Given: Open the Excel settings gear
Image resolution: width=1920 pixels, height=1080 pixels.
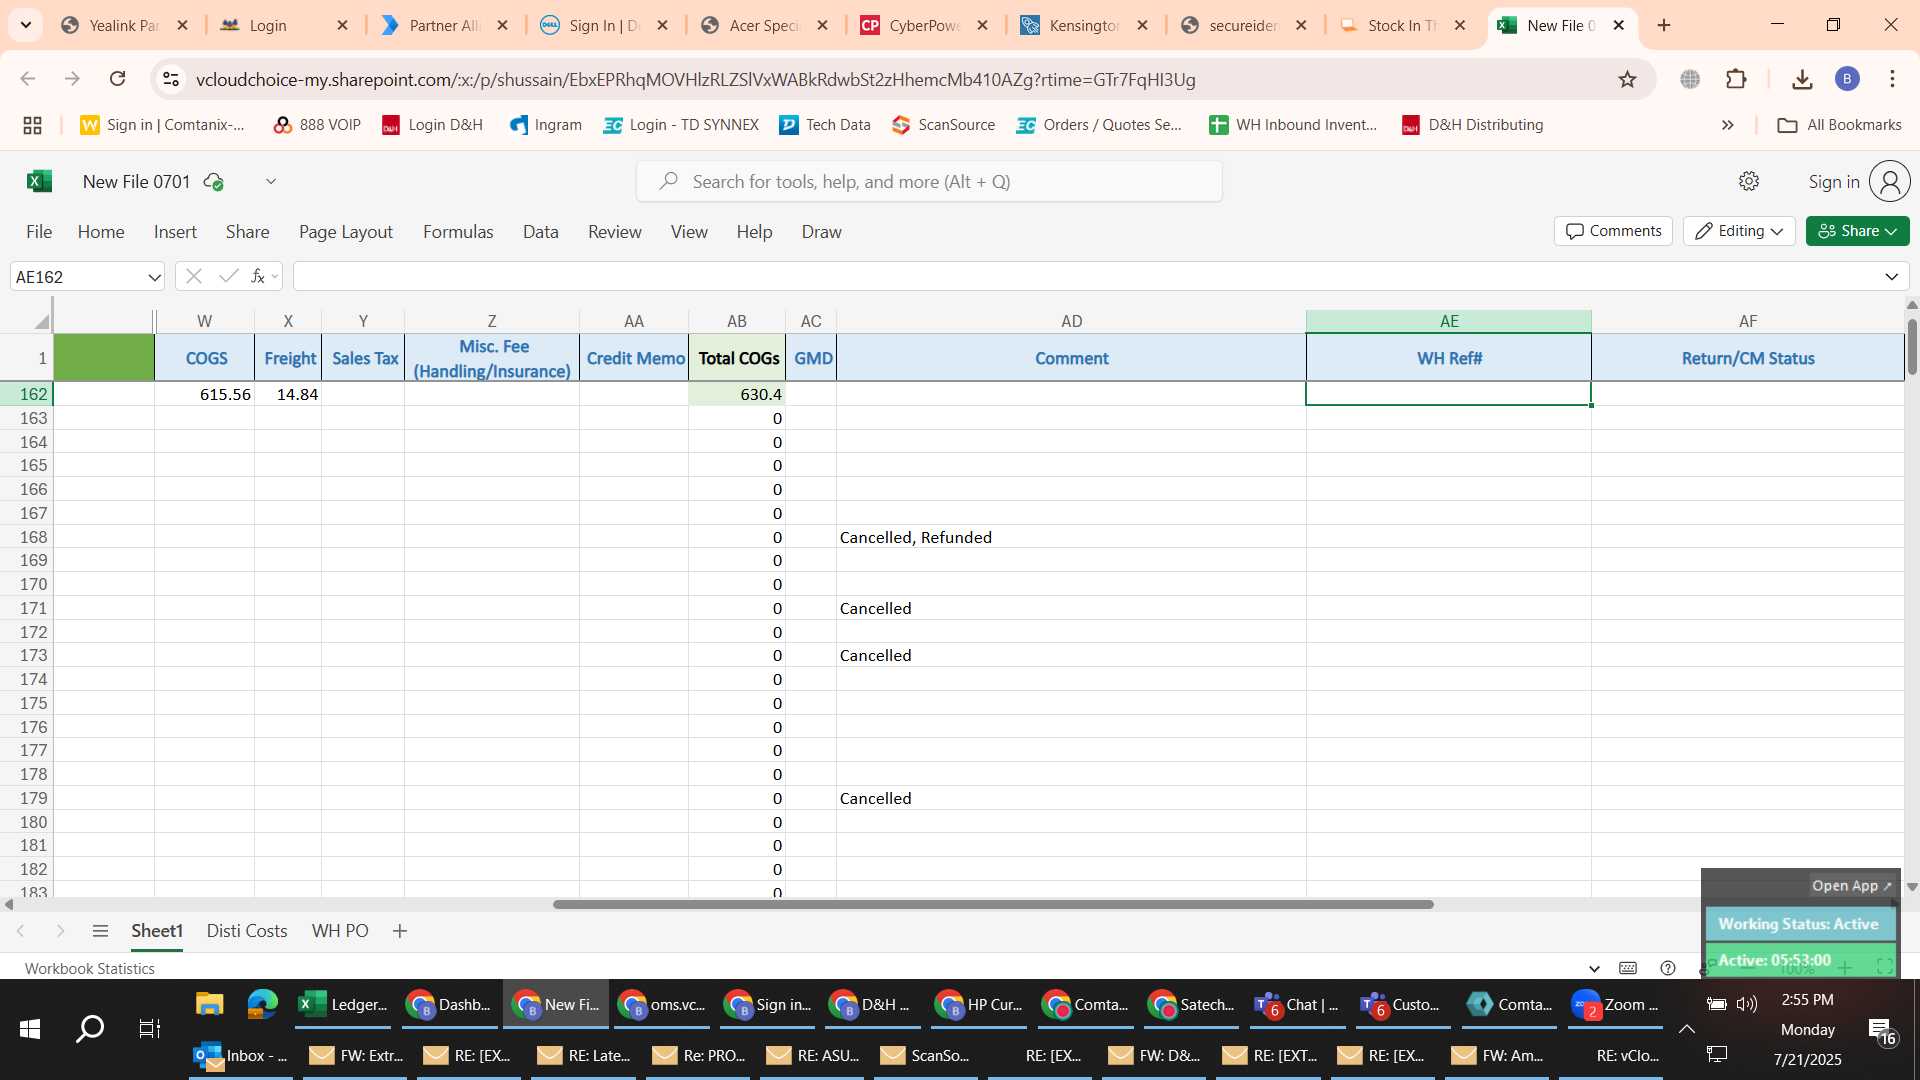Looking at the screenshot, I should tap(1748, 181).
